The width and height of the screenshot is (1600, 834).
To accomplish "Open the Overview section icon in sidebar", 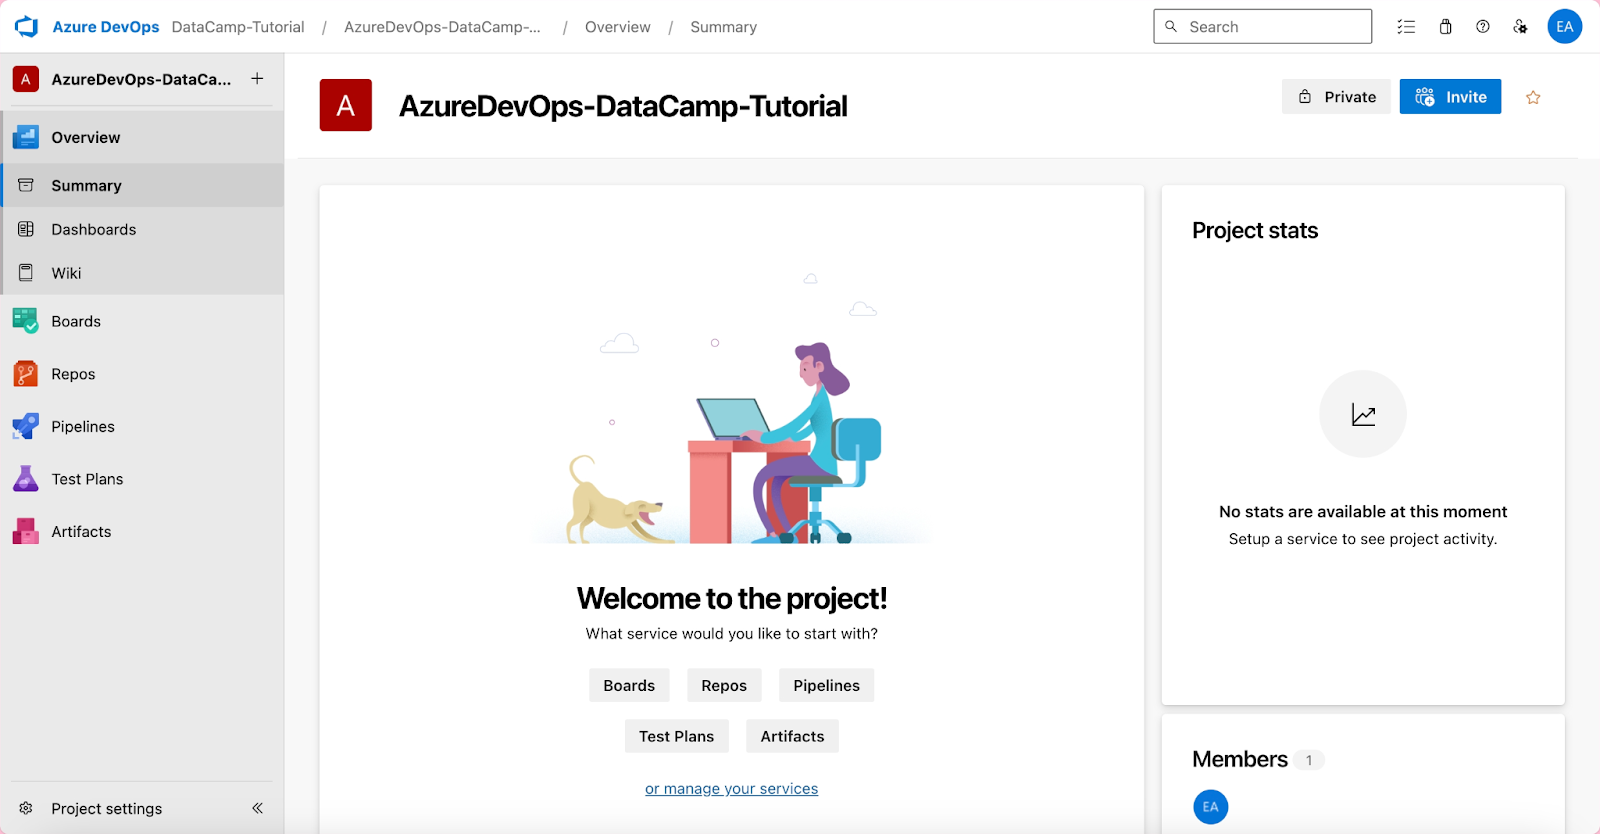I will click(x=26, y=137).
